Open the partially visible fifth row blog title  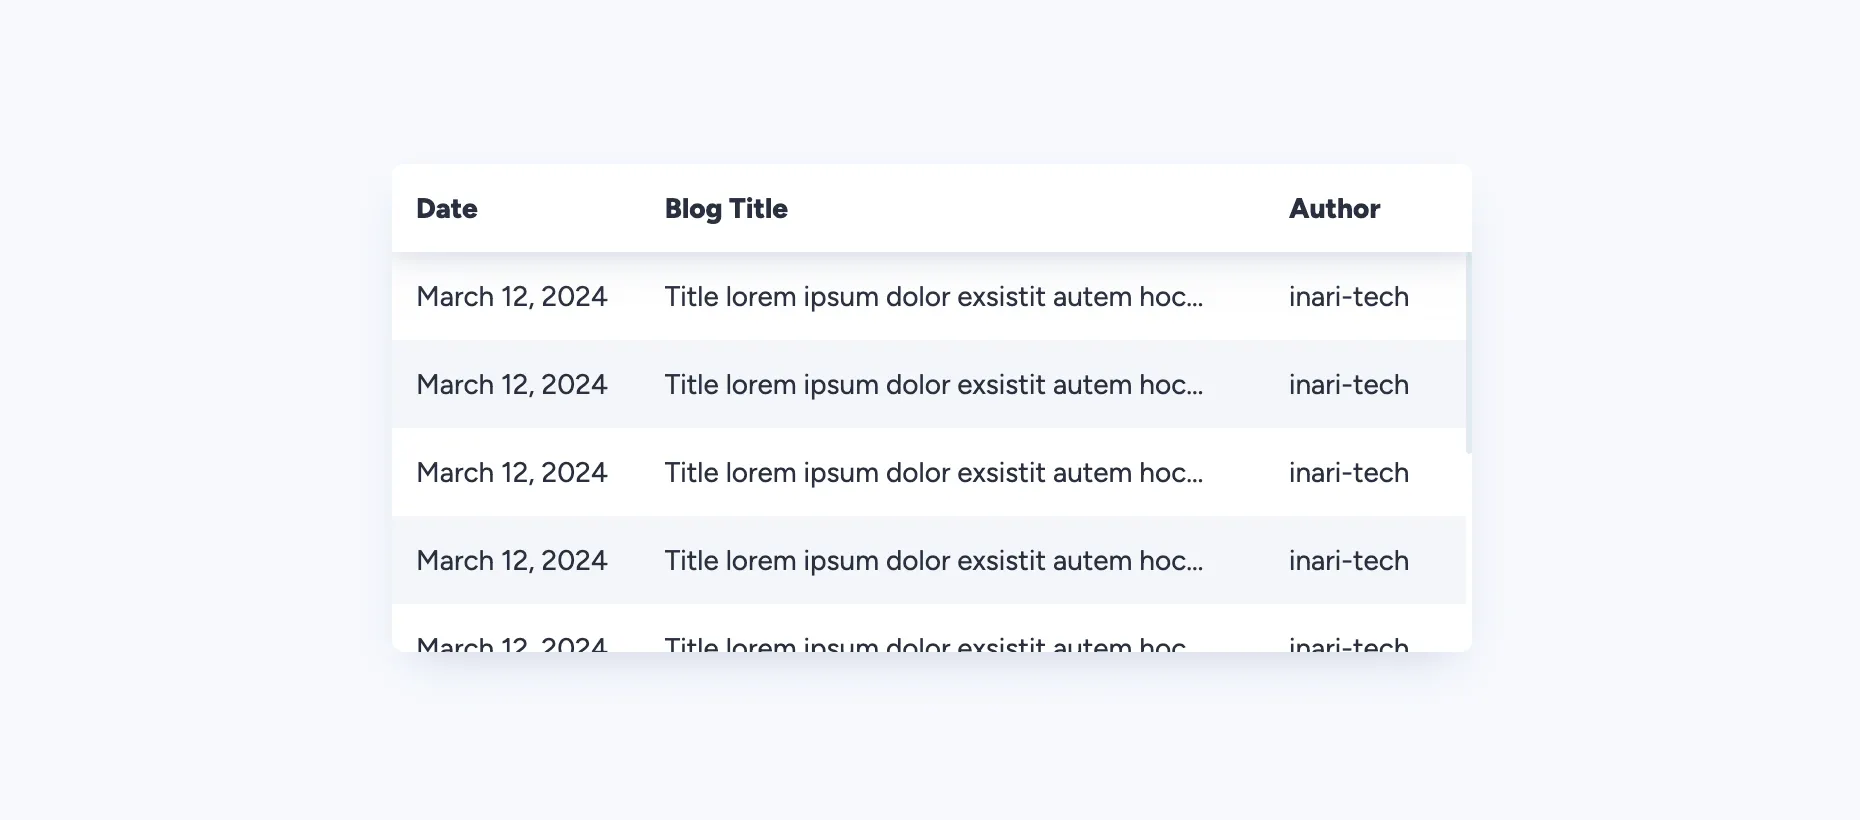point(925,643)
